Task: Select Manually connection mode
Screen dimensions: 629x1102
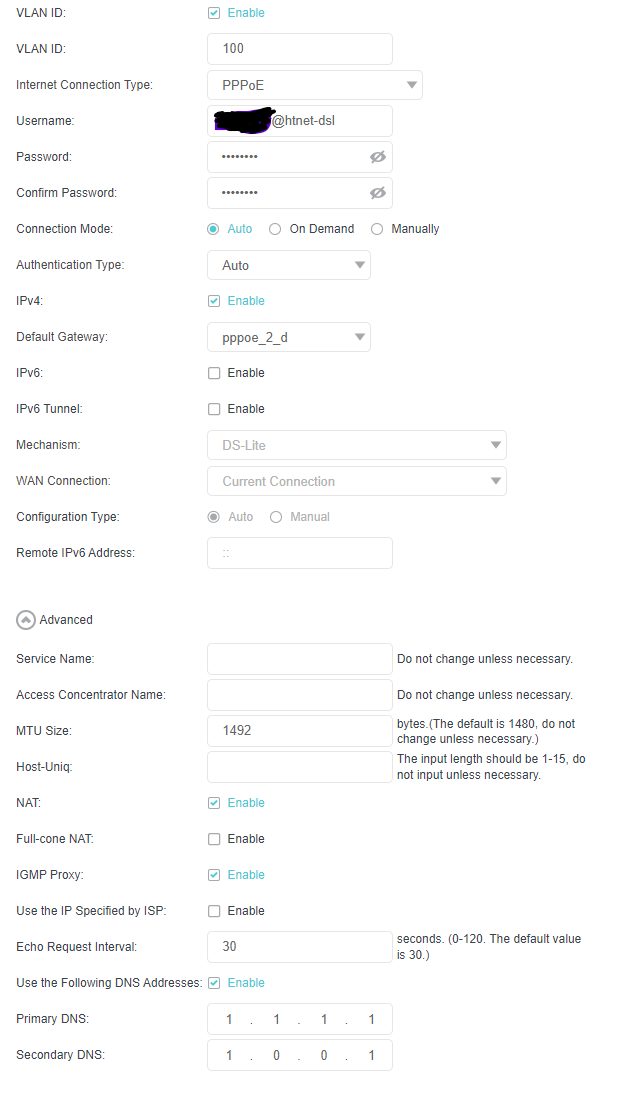Action: coord(377,229)
